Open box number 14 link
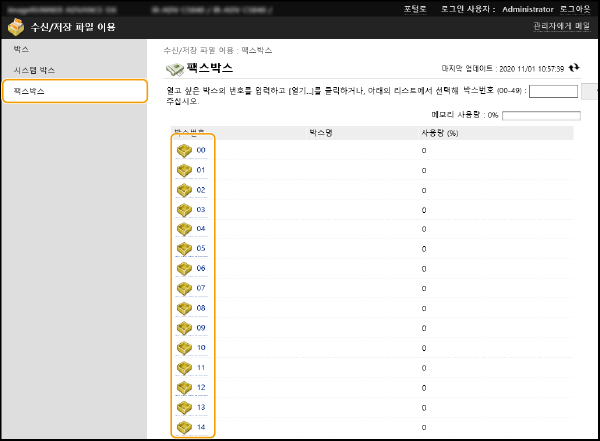Screen dimensions: 600x441 201,428
